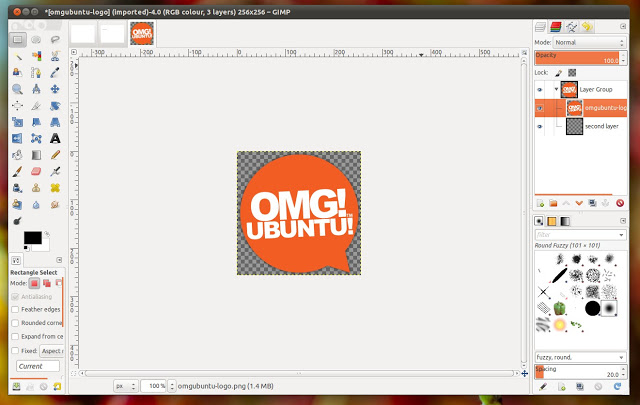640x405 pixels.
Task: Collapse the Layer Group tree arrow
Action: [556, 89]
